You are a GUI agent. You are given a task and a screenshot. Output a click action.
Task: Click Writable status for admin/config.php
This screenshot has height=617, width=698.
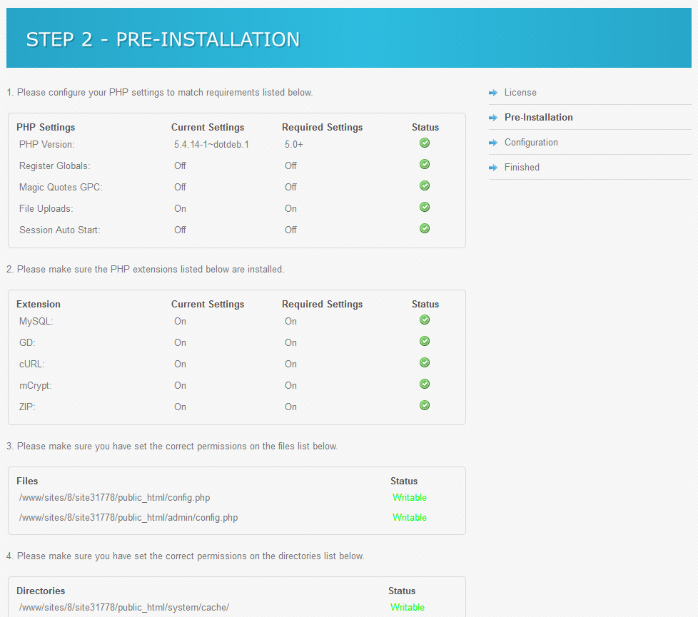[x=409, y=518]
